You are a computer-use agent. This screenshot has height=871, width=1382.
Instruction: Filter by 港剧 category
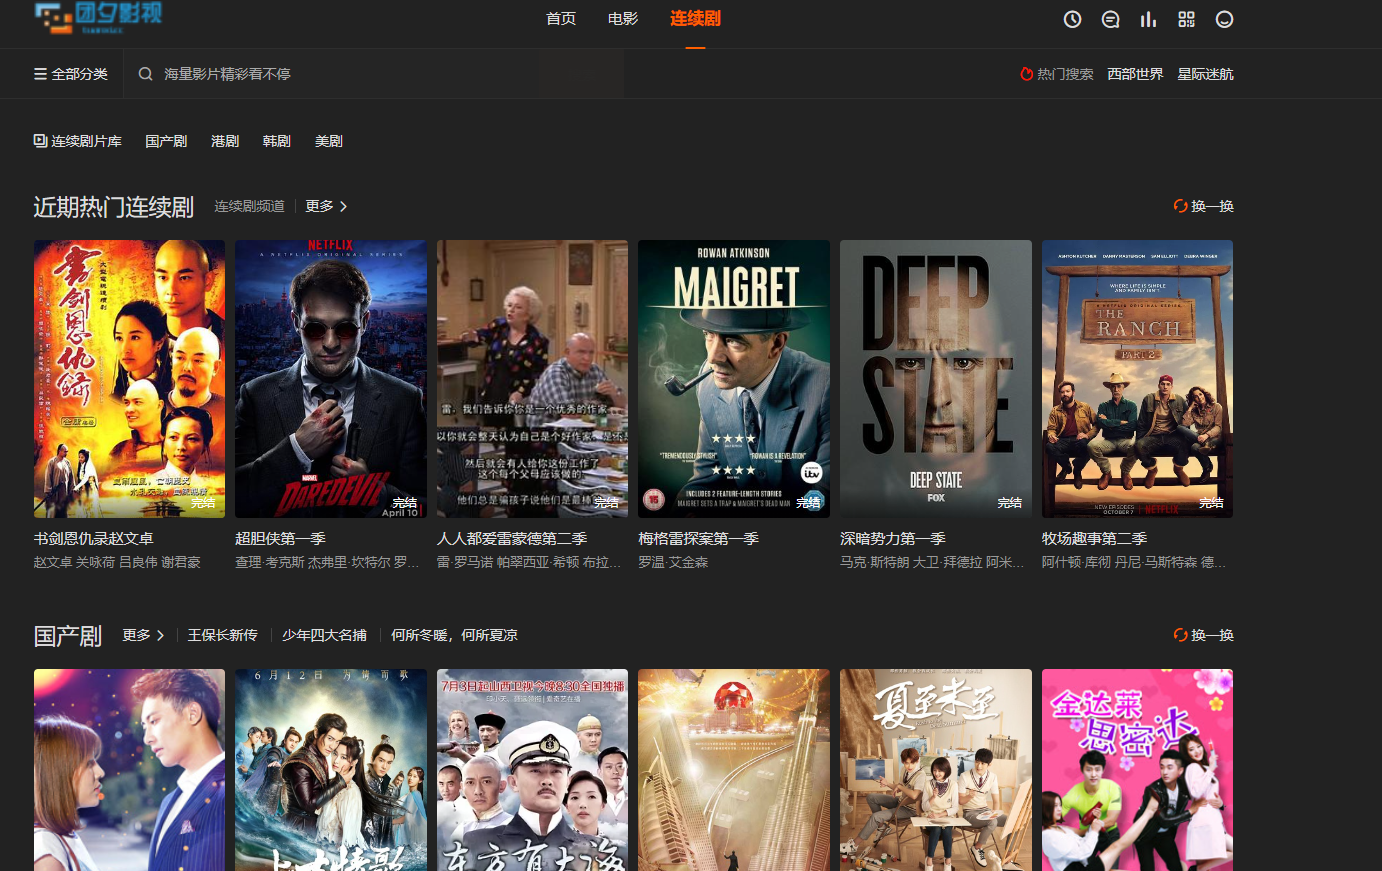225,141
